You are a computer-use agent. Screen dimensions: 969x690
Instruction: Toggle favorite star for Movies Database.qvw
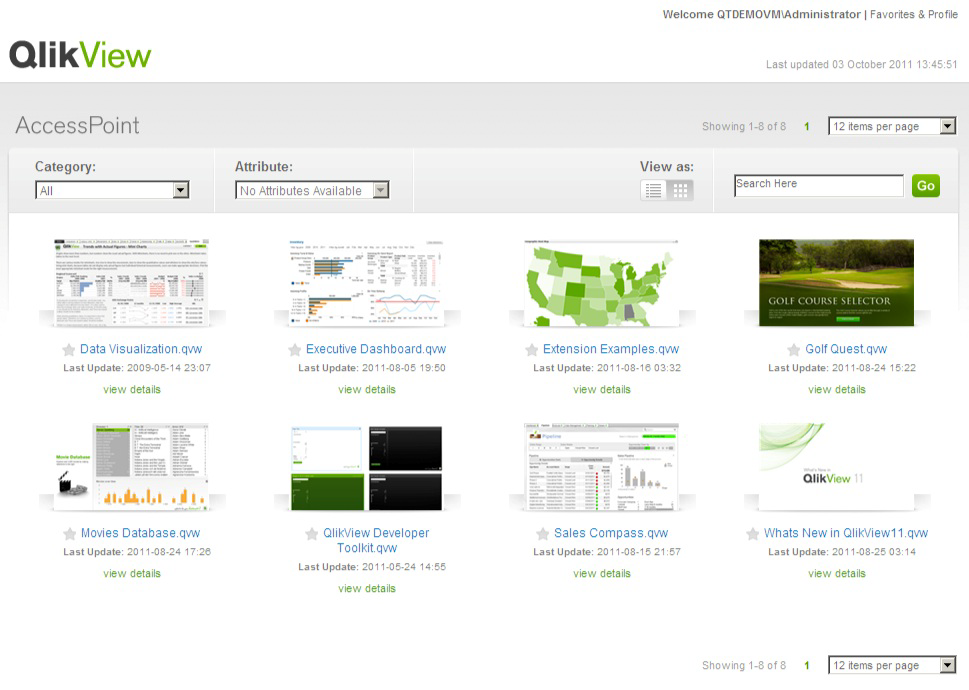click(68, 533)
